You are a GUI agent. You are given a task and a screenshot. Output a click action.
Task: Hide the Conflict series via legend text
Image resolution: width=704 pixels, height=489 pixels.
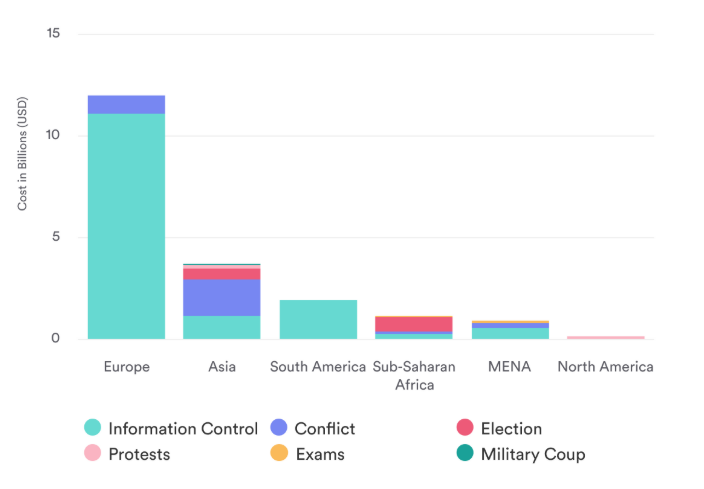pyautogui.click(x=324, y=429)
